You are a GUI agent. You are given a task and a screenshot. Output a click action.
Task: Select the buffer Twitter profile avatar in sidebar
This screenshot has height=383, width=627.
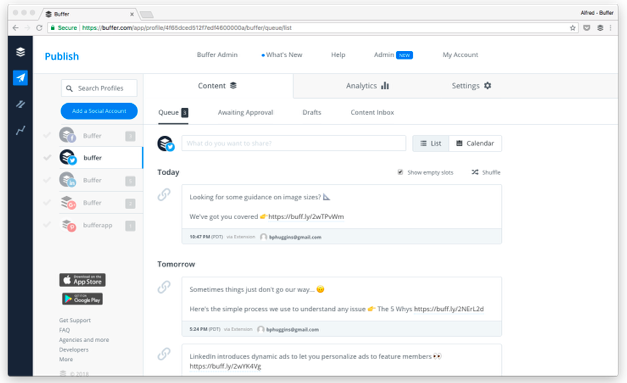tap(68, 157)
